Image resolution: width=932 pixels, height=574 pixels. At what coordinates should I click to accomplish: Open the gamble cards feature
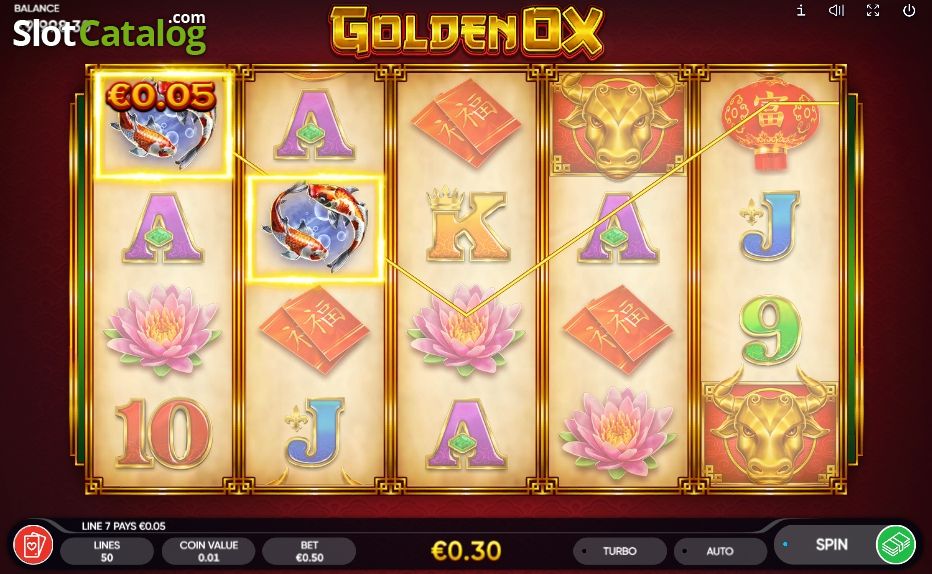33,545
